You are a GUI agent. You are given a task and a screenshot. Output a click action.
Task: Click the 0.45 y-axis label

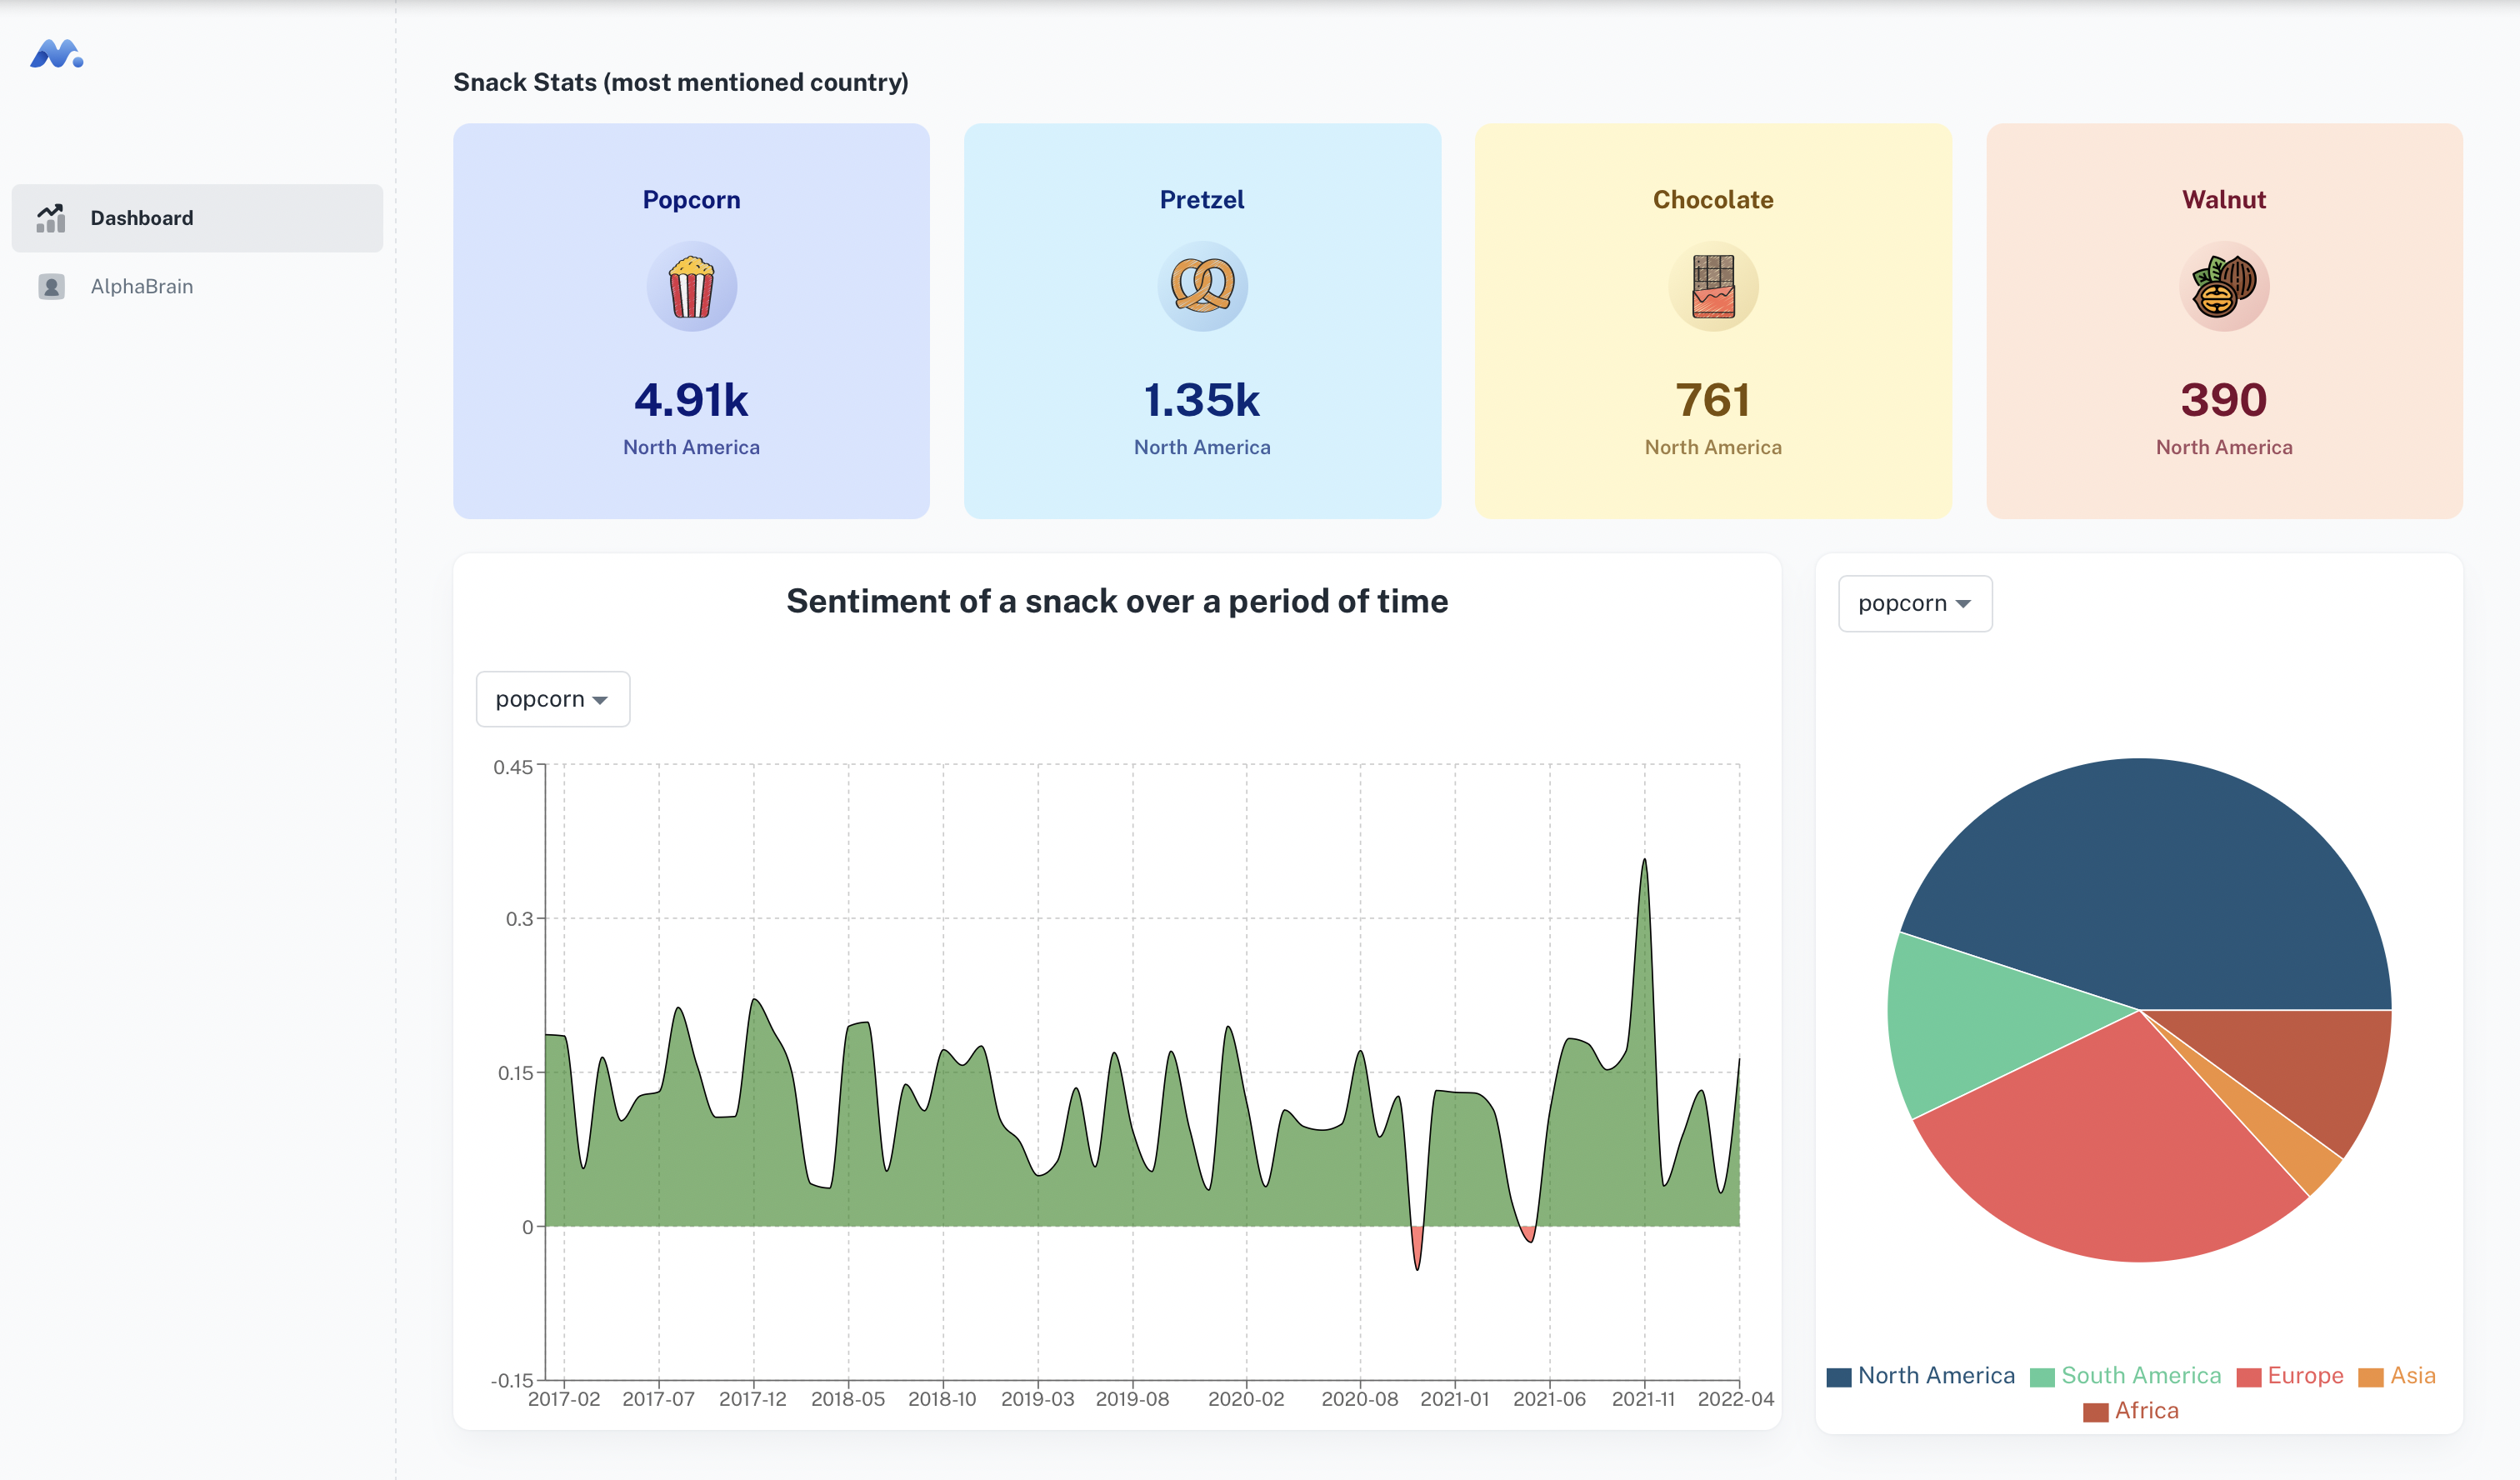click(513, 767)
